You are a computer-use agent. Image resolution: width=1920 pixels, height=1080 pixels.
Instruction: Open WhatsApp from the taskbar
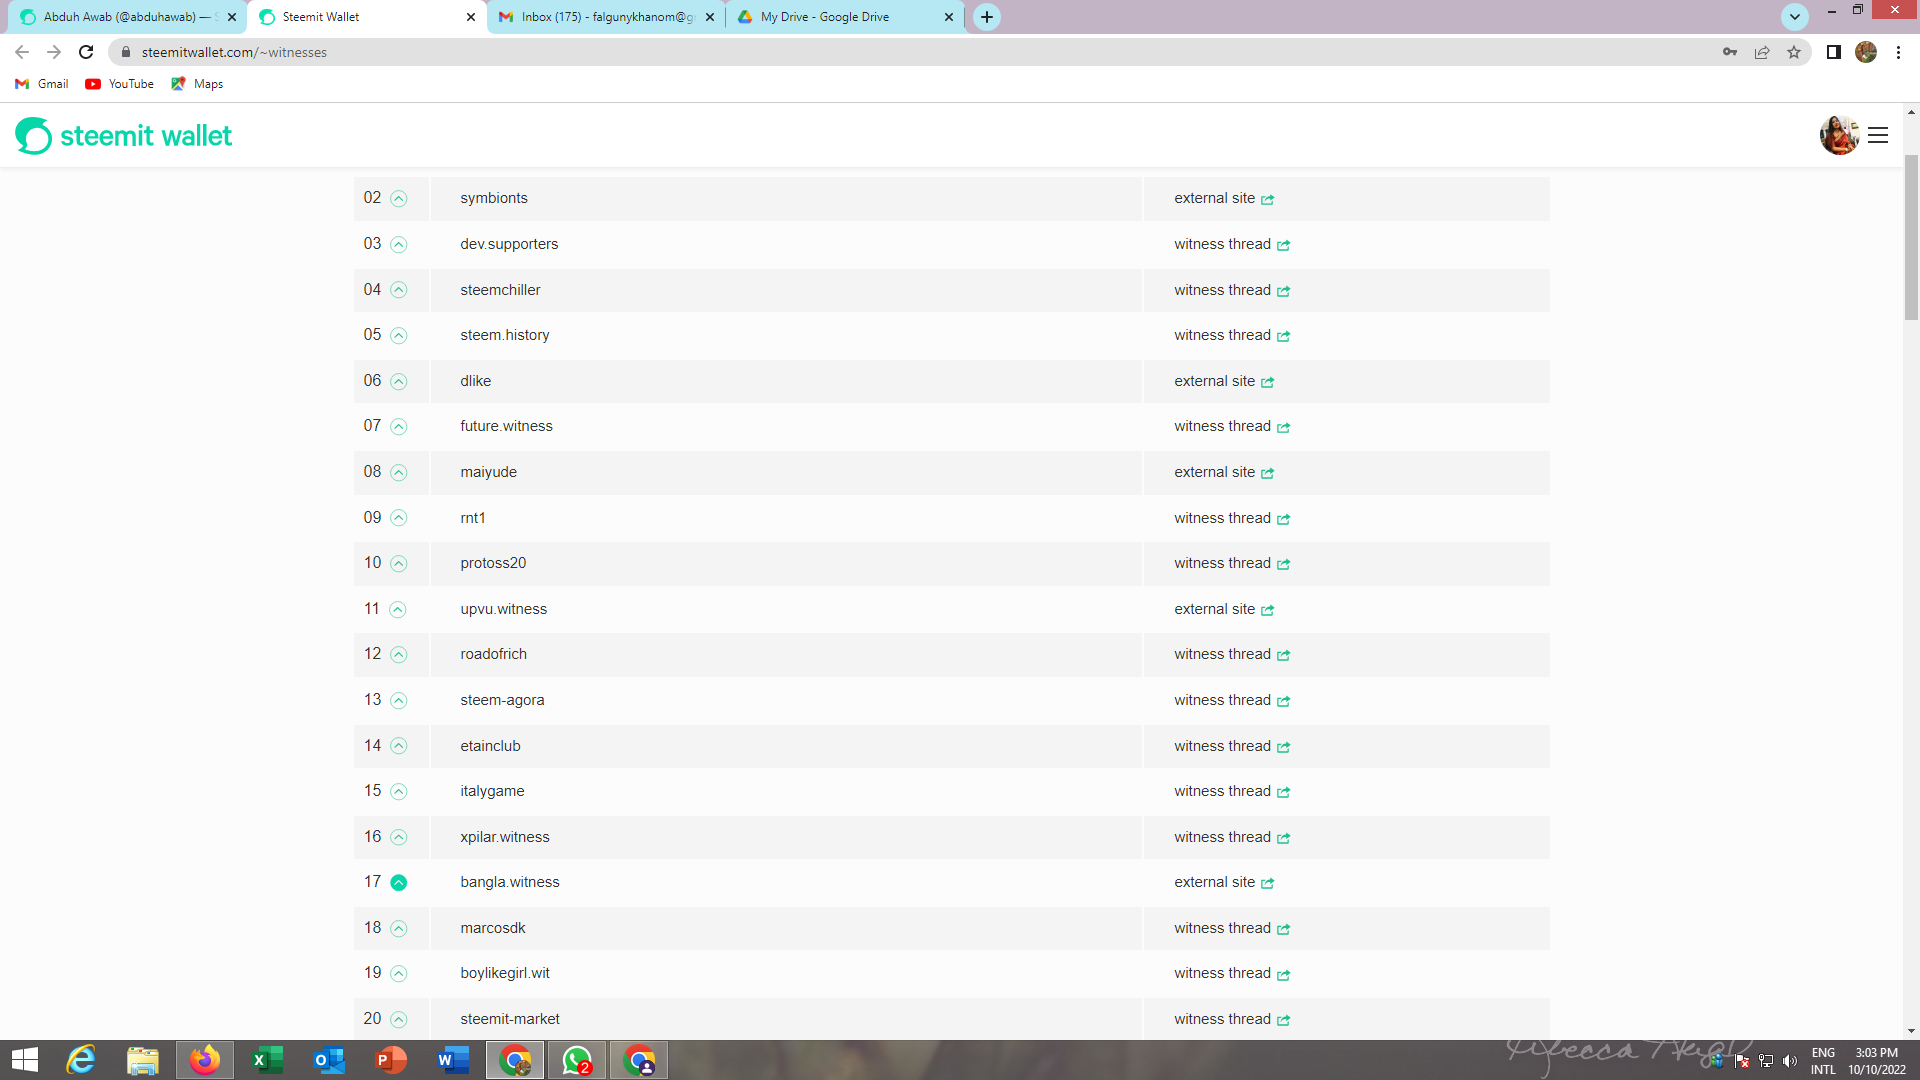[577, 1060]
